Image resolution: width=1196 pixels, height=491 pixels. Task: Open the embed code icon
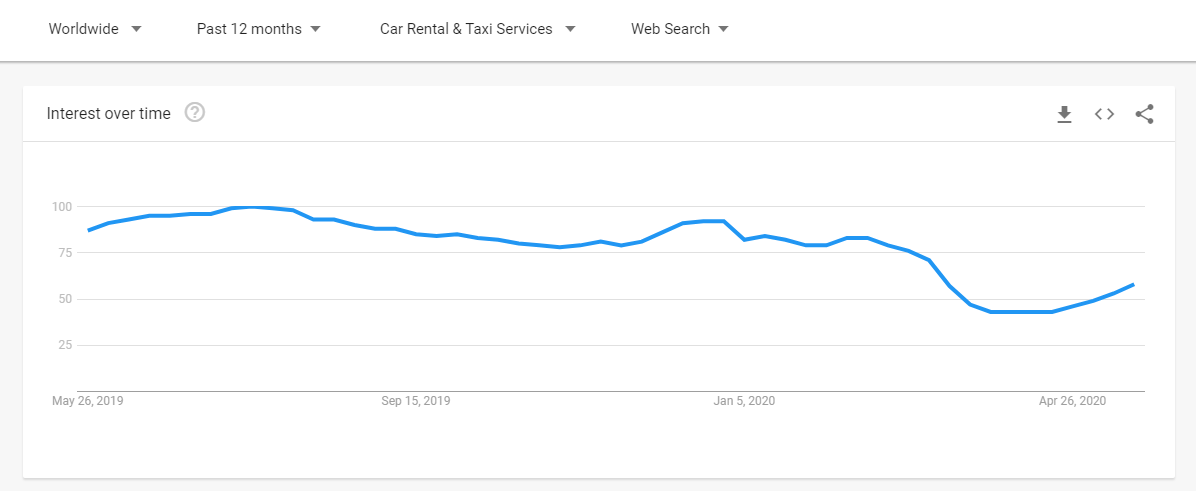point(1104,114)
